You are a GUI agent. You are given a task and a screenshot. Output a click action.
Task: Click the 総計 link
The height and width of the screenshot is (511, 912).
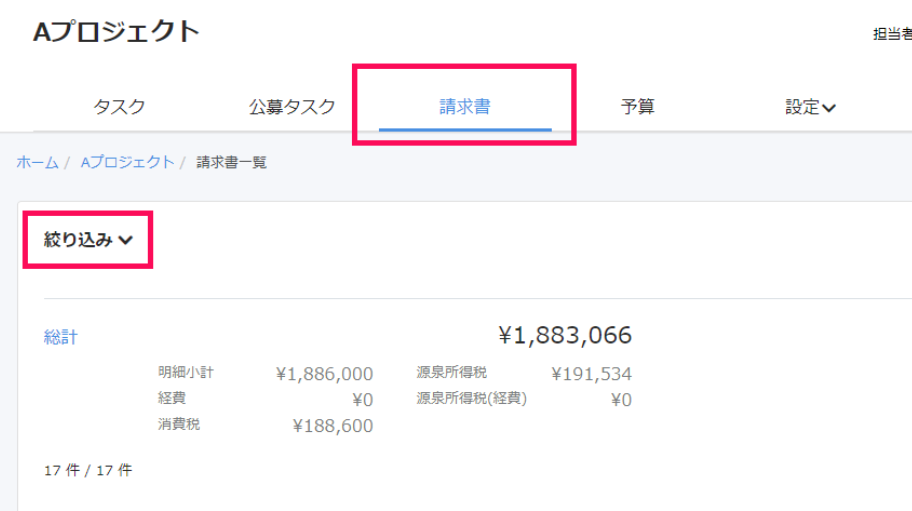[60, 337]
